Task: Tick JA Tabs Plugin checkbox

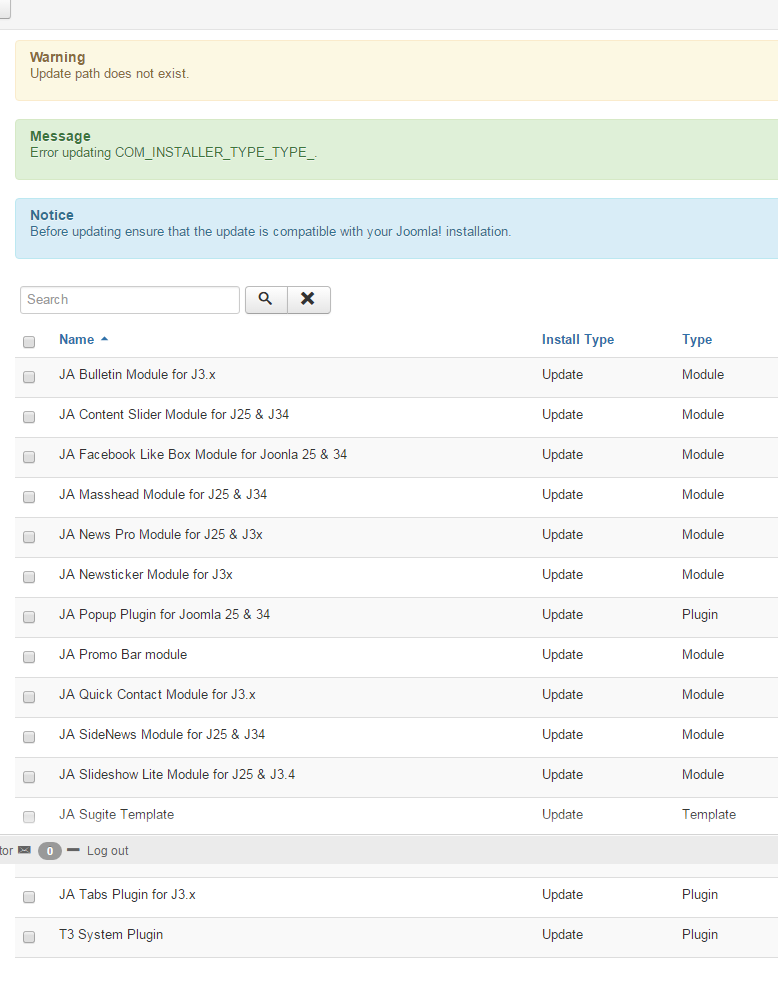Action: point(29,897)
